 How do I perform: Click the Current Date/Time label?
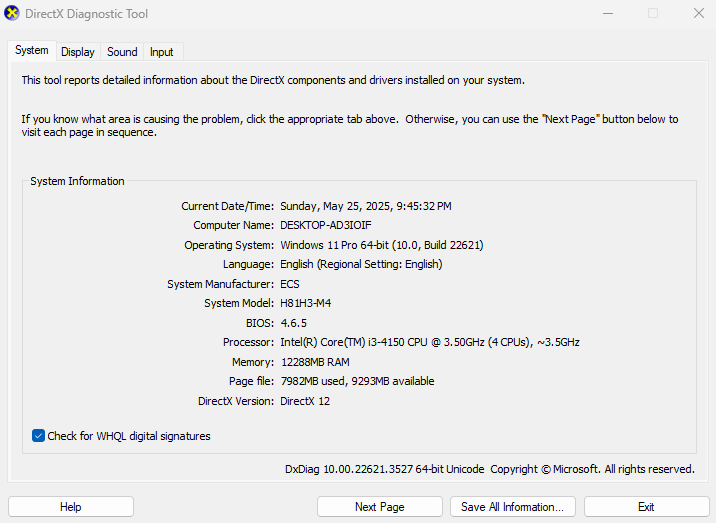[227, 206]
